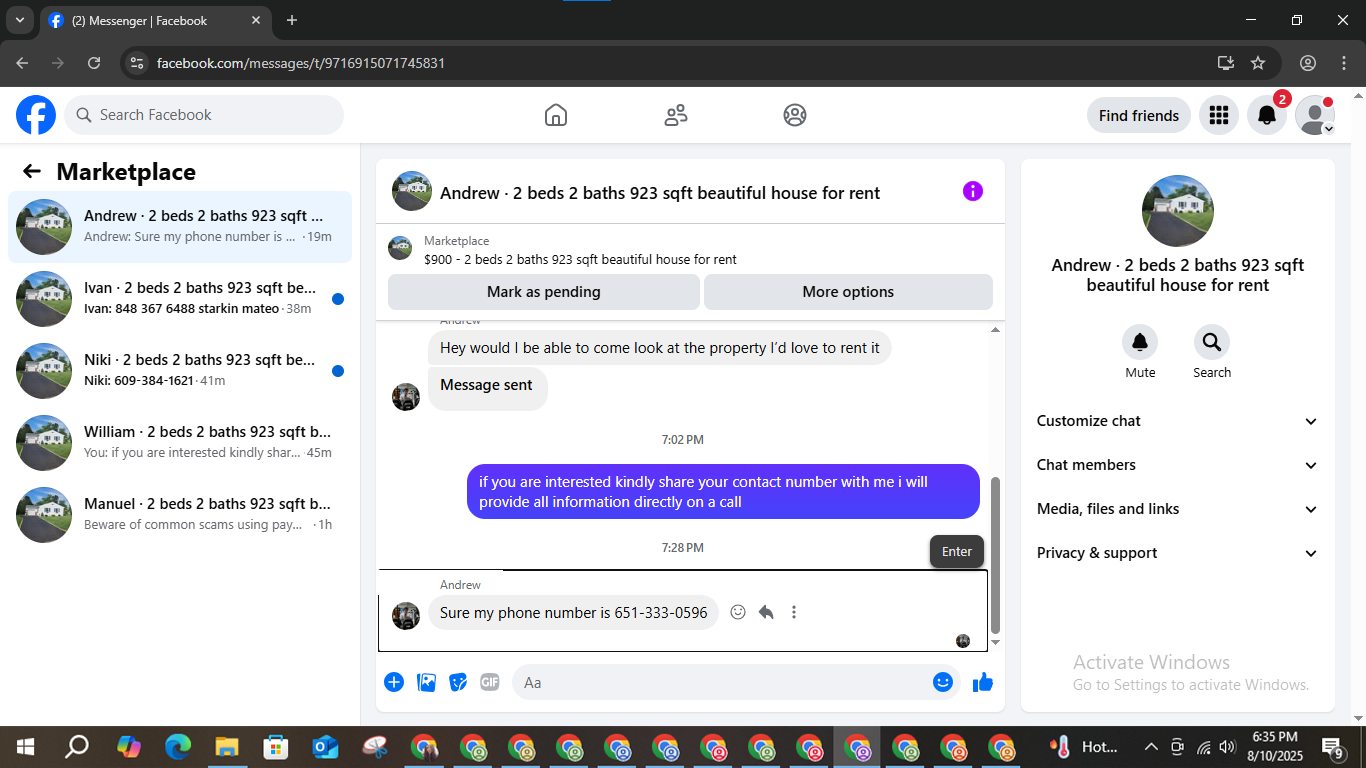Choose a GIF from the GIF icon

click(x=490, y=682)
